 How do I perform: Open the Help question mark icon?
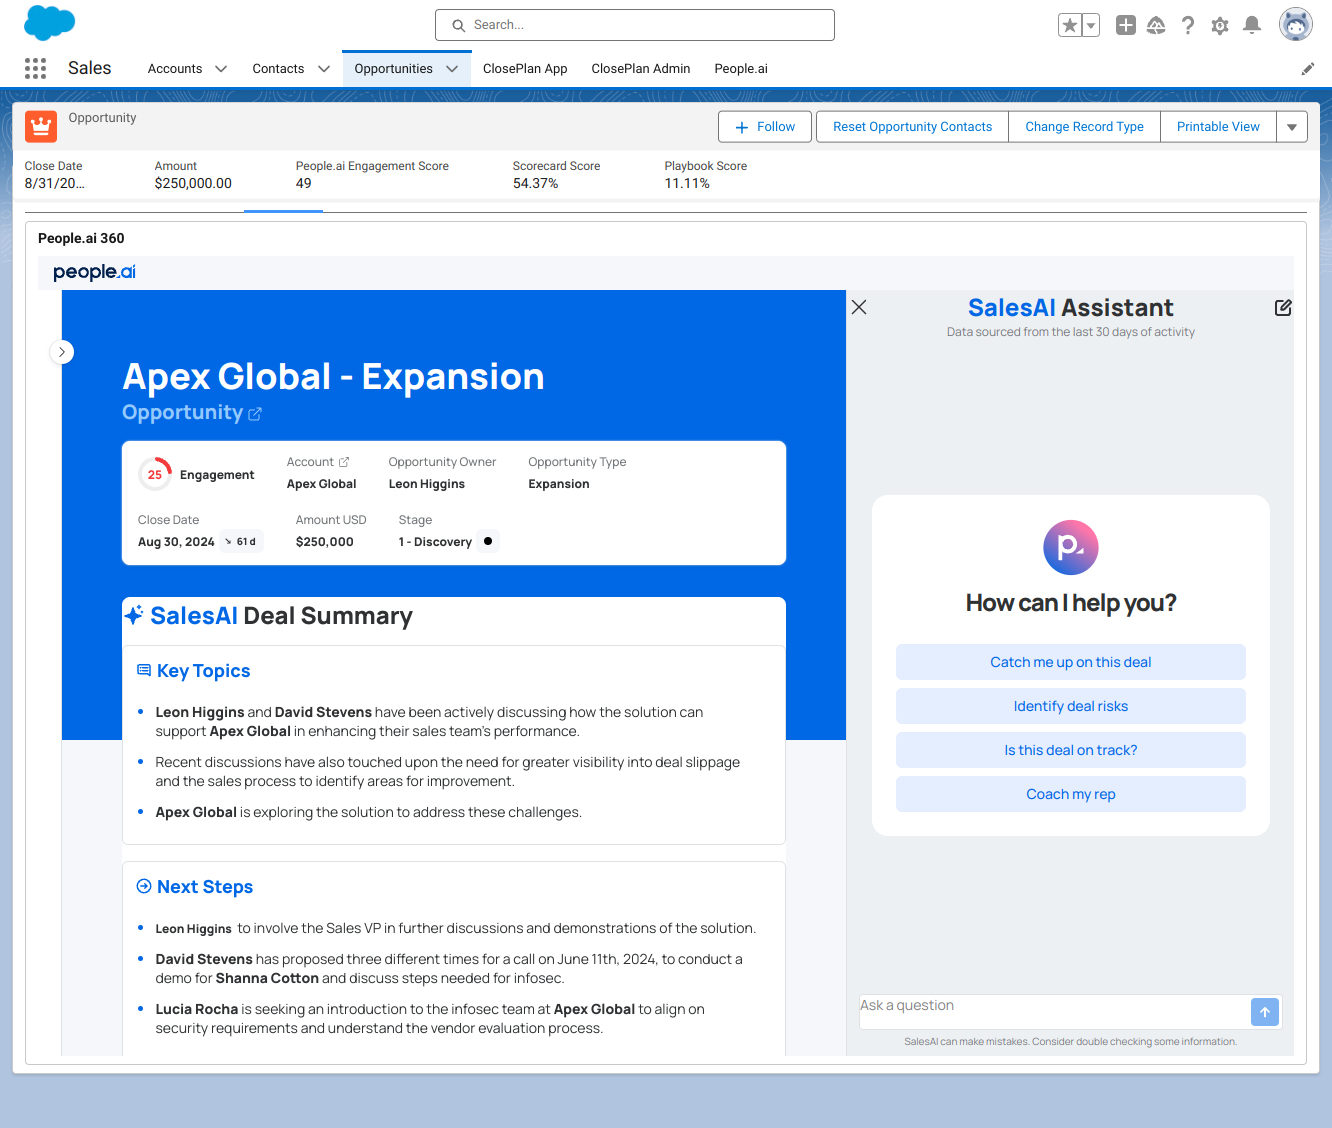click(1188, 25)
